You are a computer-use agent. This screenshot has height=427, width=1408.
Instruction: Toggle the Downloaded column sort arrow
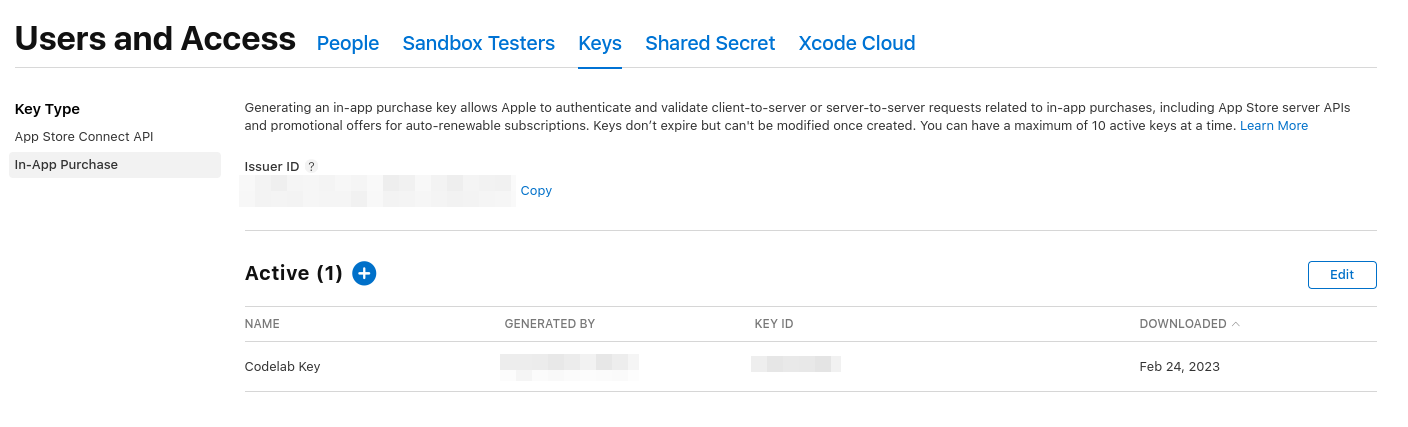click(1236, 324)
